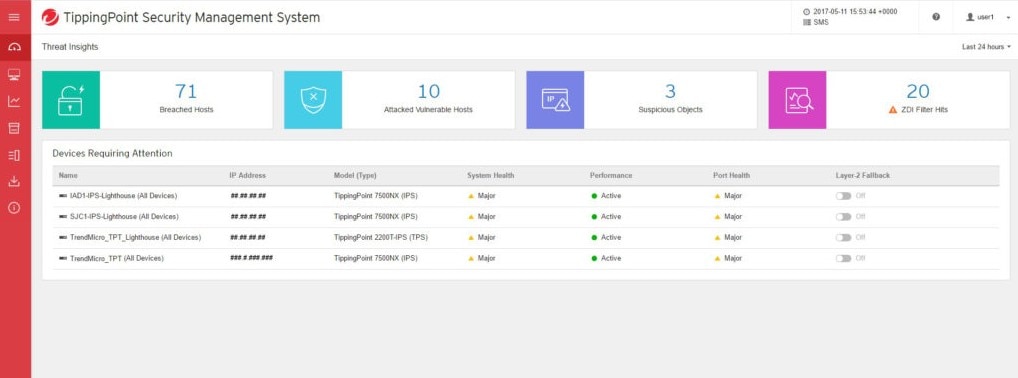This screenshot has height=378, width=1018.
Task: Open TrendMicro_TPT (All Devices) device
Action: (x=116, y=258)
